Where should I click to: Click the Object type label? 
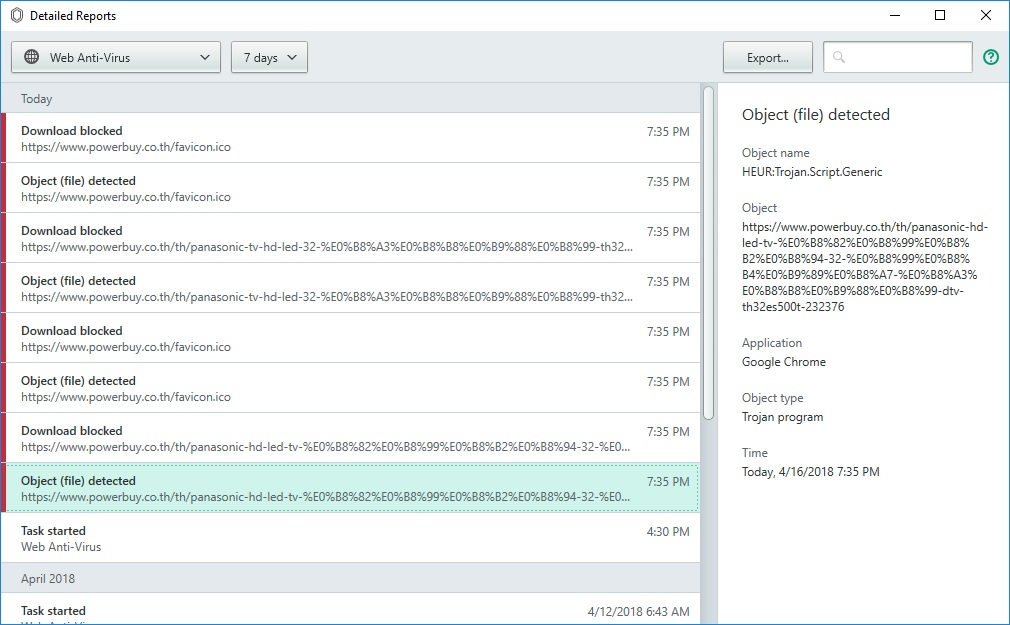[x=772, y=398]
